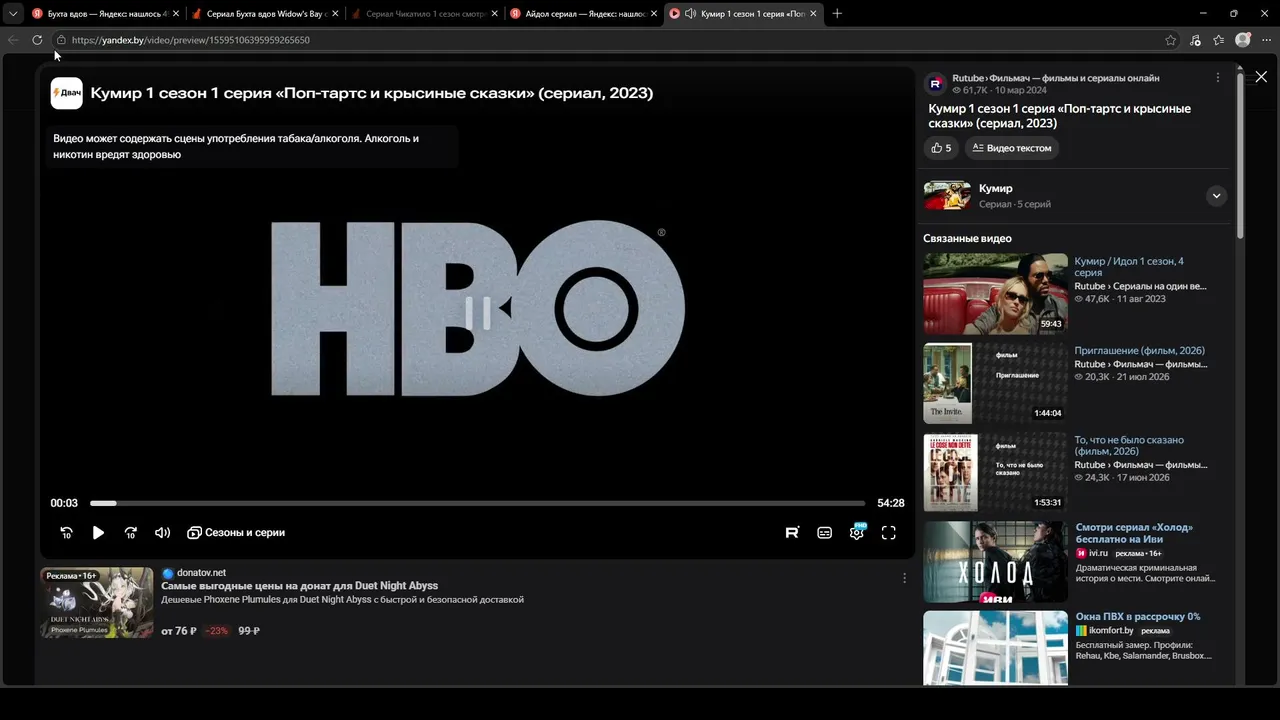Click the Rutube channel avatar icon
The image size is (1280, 720).
pos(935,84)
